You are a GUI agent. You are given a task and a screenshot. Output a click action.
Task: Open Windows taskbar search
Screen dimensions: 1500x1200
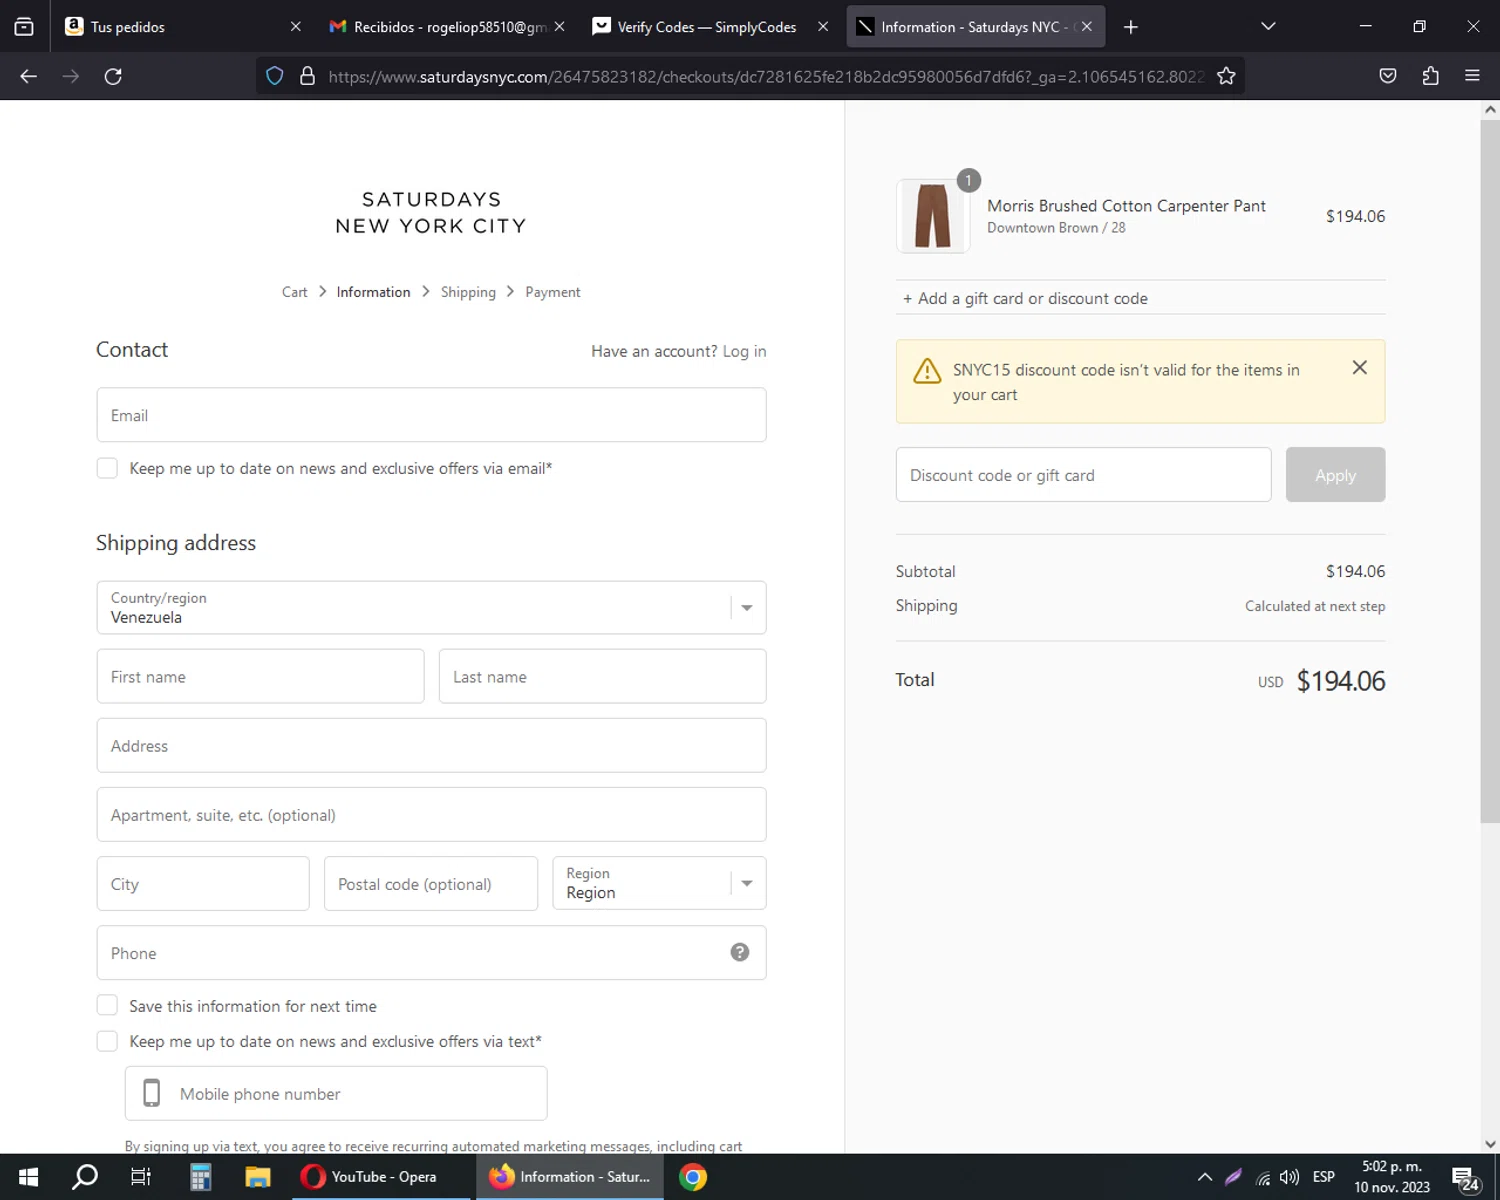(85, 1177)
